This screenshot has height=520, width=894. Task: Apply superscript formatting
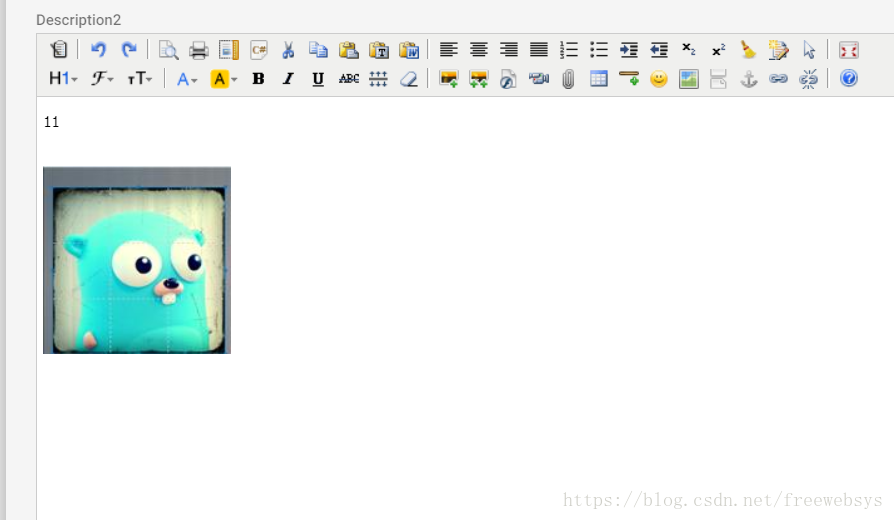pyautogui.click(x=719, y=50)
